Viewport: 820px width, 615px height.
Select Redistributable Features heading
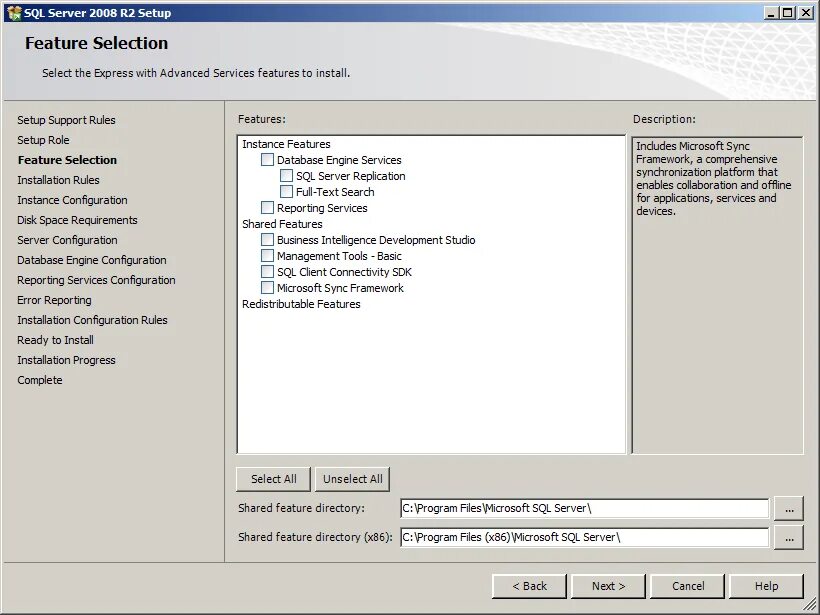coord(301,304)
